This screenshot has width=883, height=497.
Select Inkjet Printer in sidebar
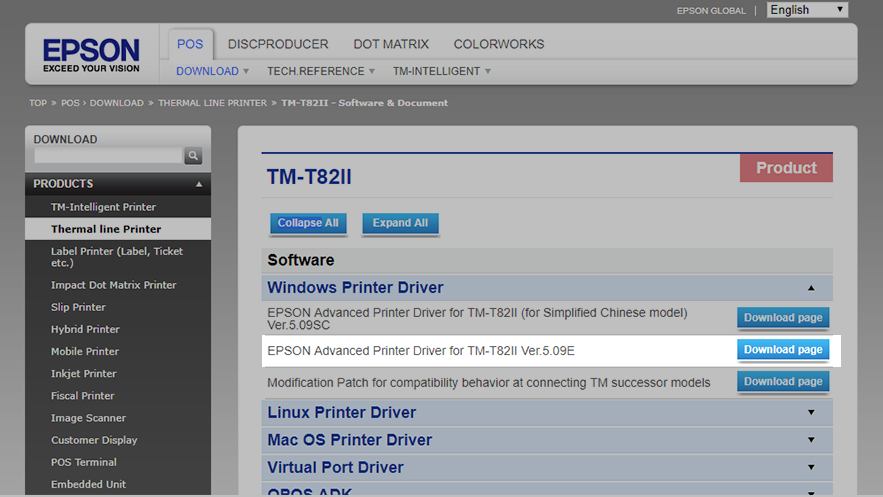83,374
